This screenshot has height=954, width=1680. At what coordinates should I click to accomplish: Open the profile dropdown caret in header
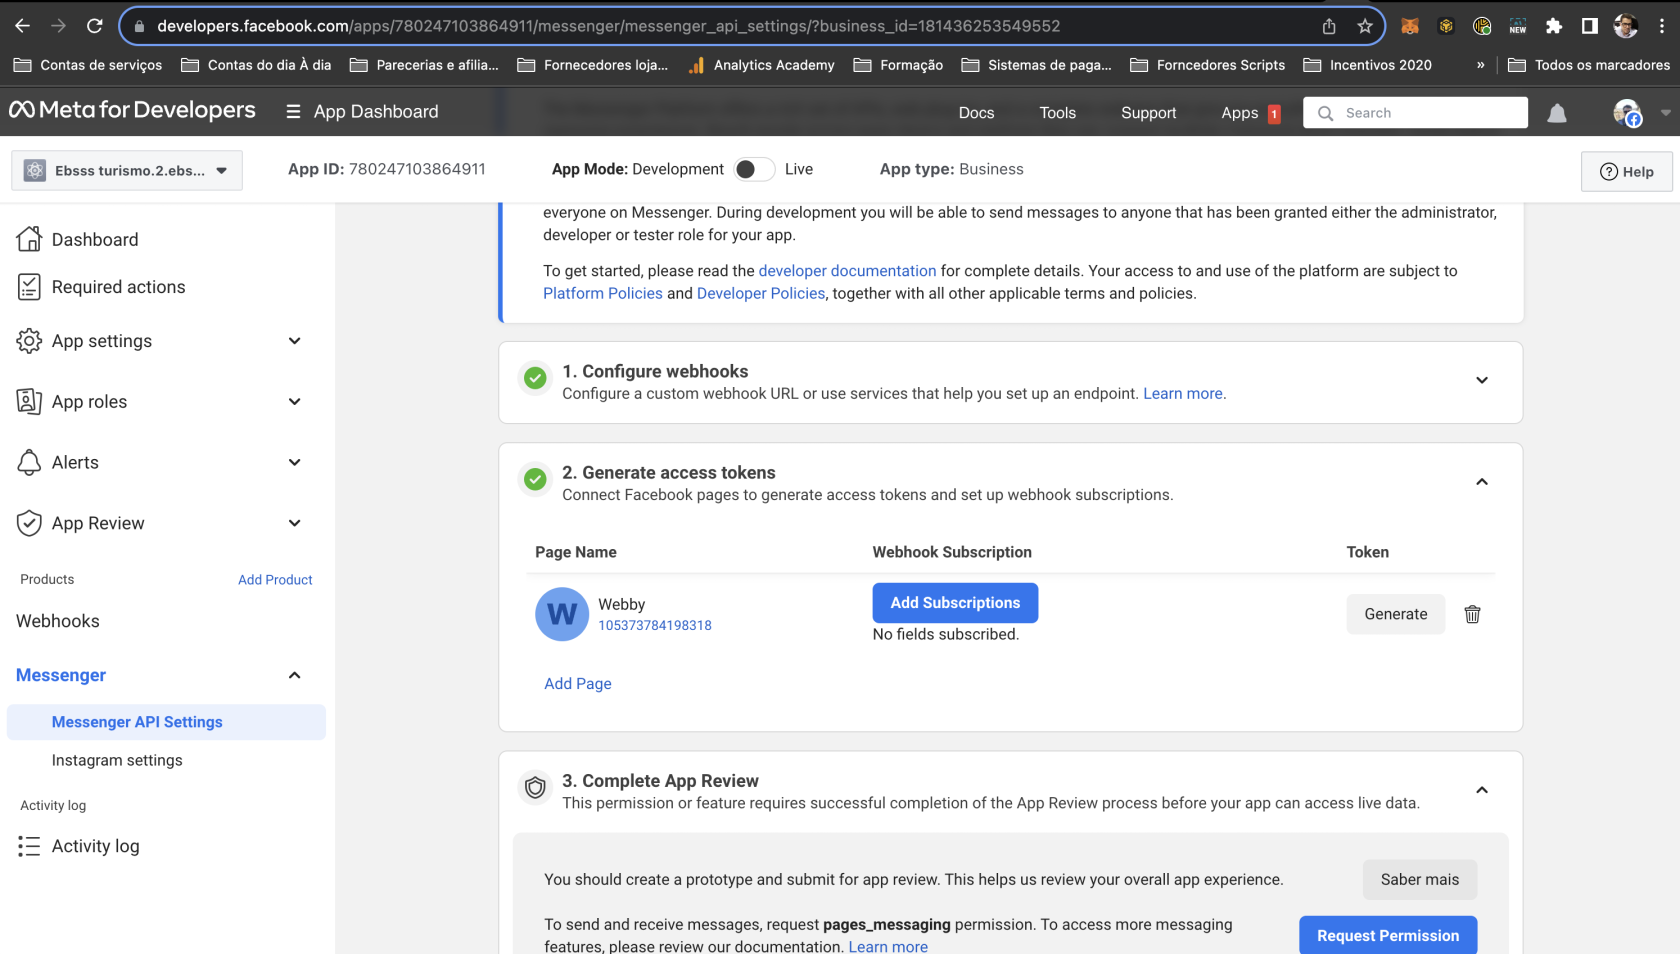[x=1665, y=113]
